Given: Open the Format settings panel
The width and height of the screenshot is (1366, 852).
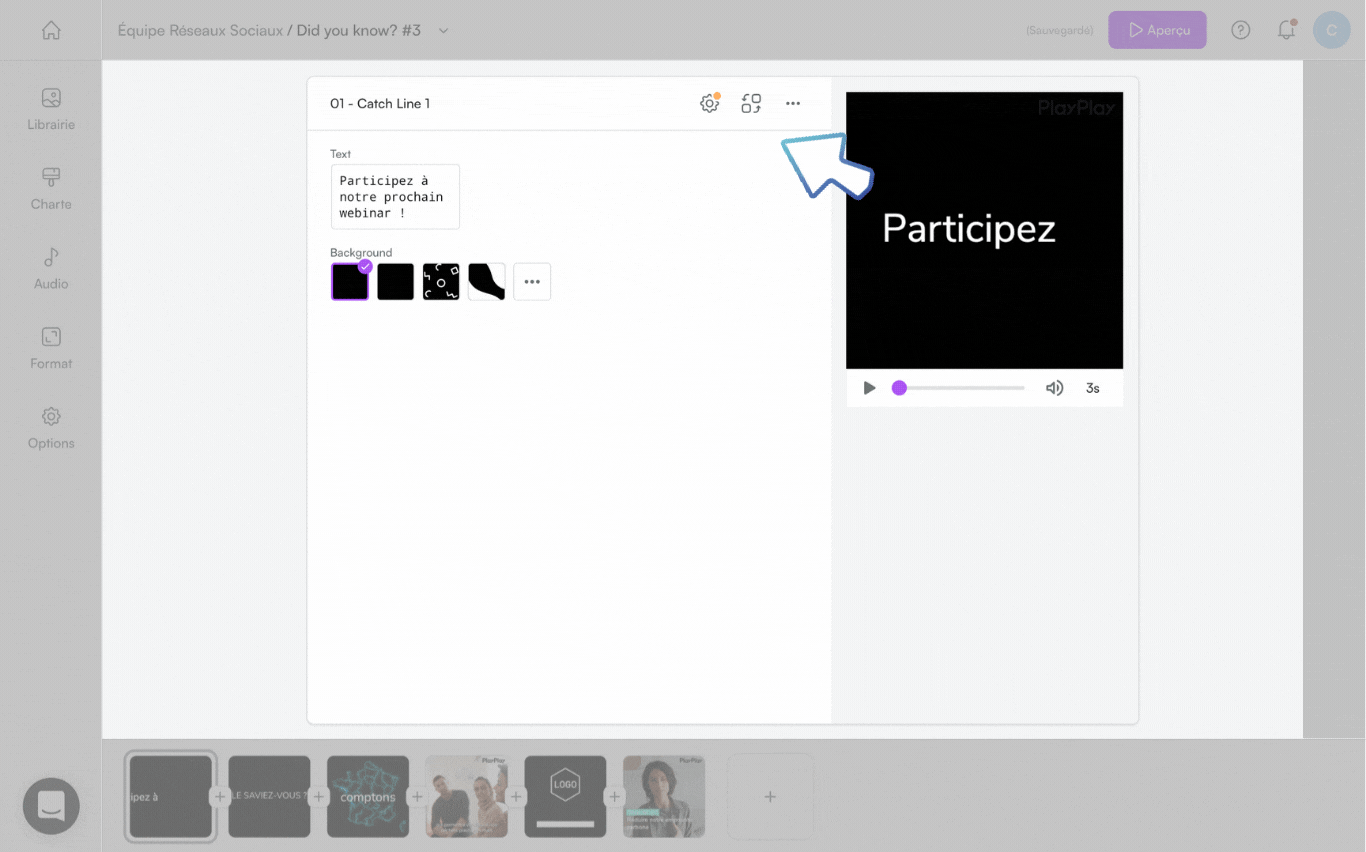Looking at the screenshot, I should (x=51, y=348).
